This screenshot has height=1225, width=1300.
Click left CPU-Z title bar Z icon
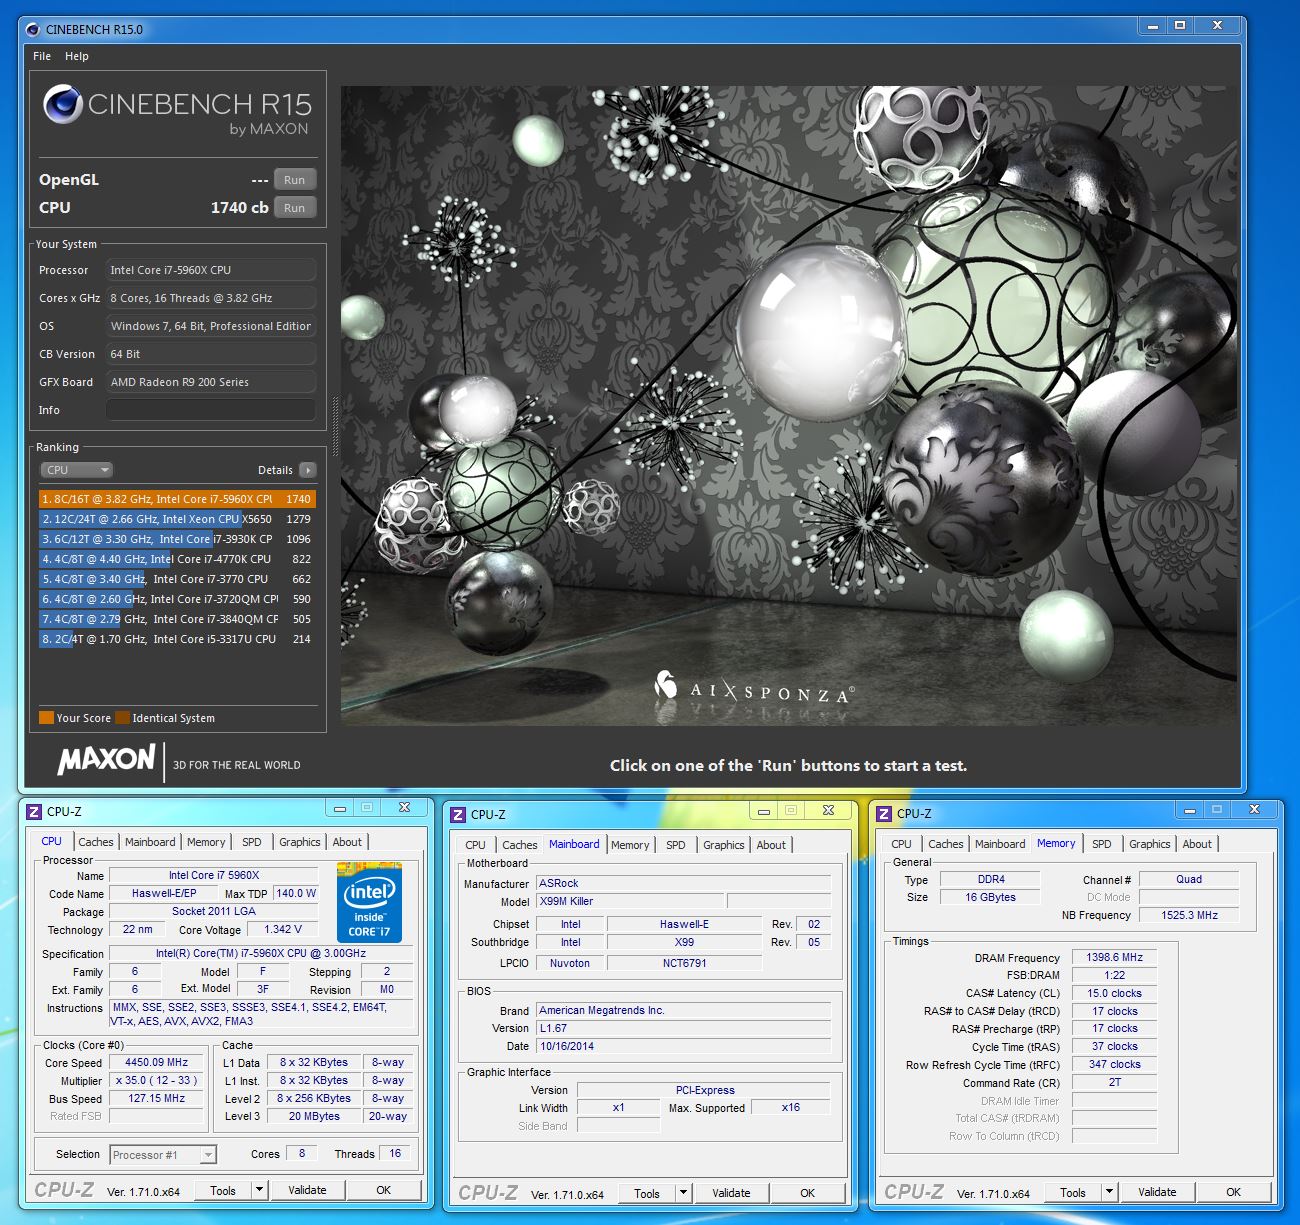tap(33, 812)
